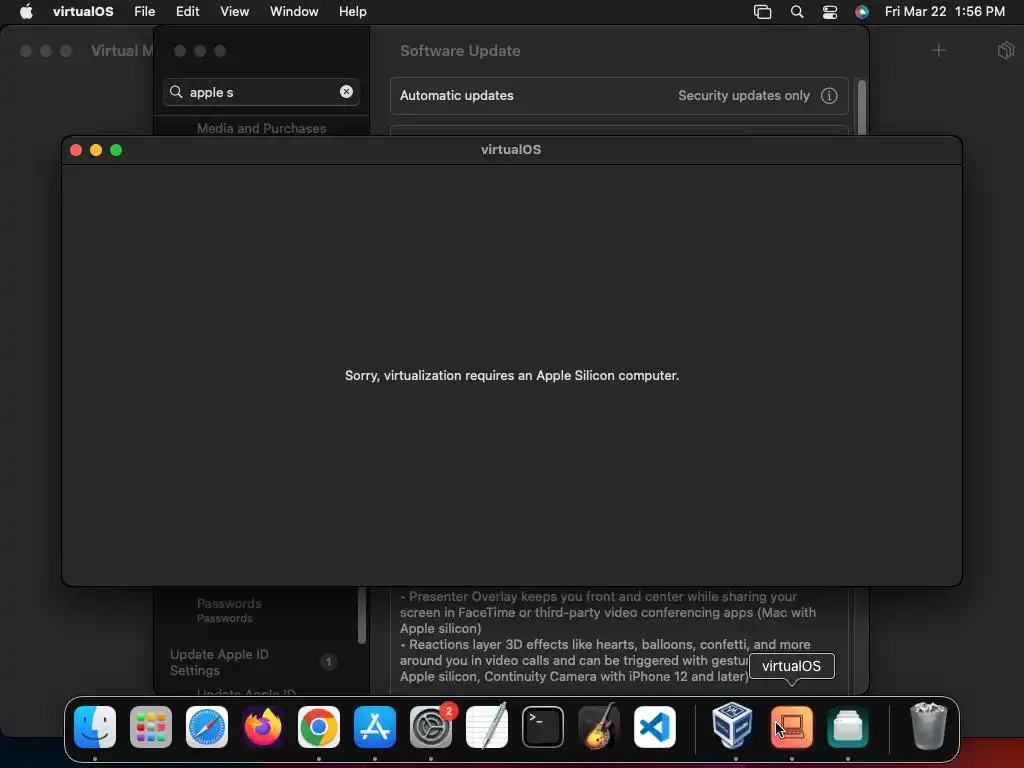Clear the System Settings search field

tap(346, 92)
